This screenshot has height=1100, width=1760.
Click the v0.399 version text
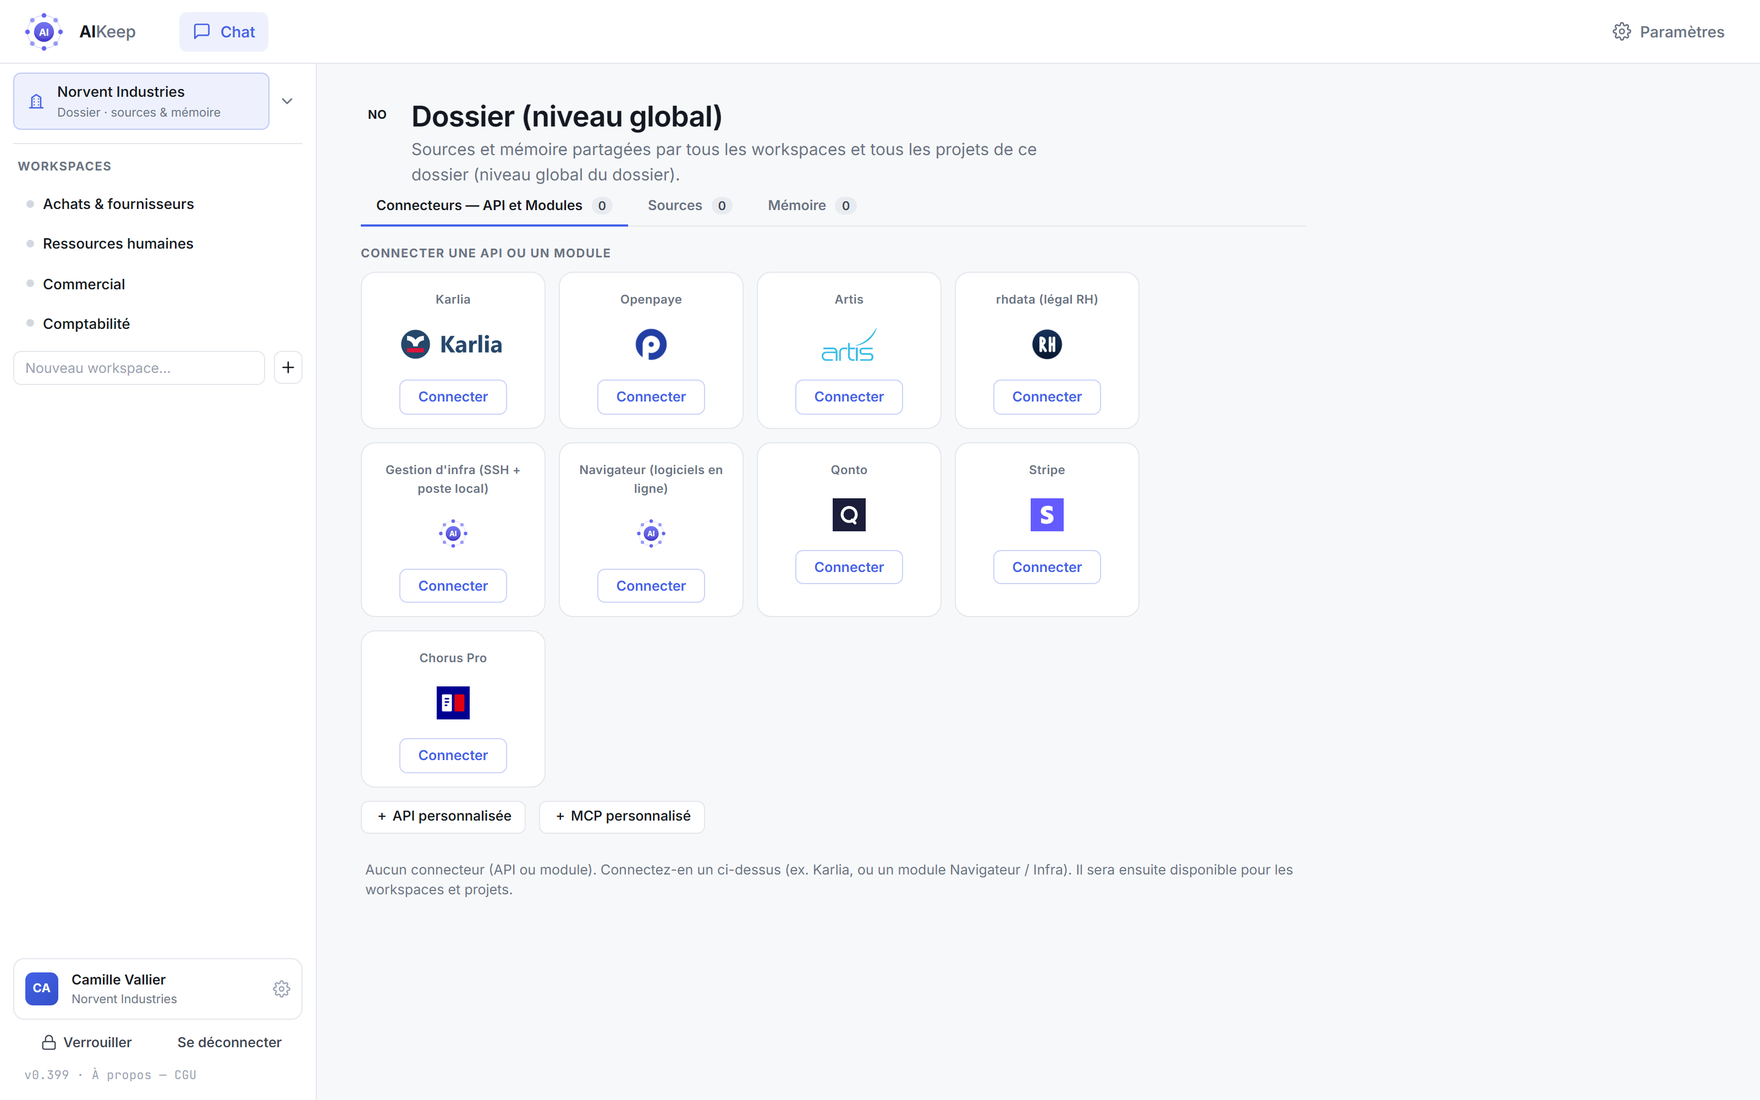click(47, 1075)
